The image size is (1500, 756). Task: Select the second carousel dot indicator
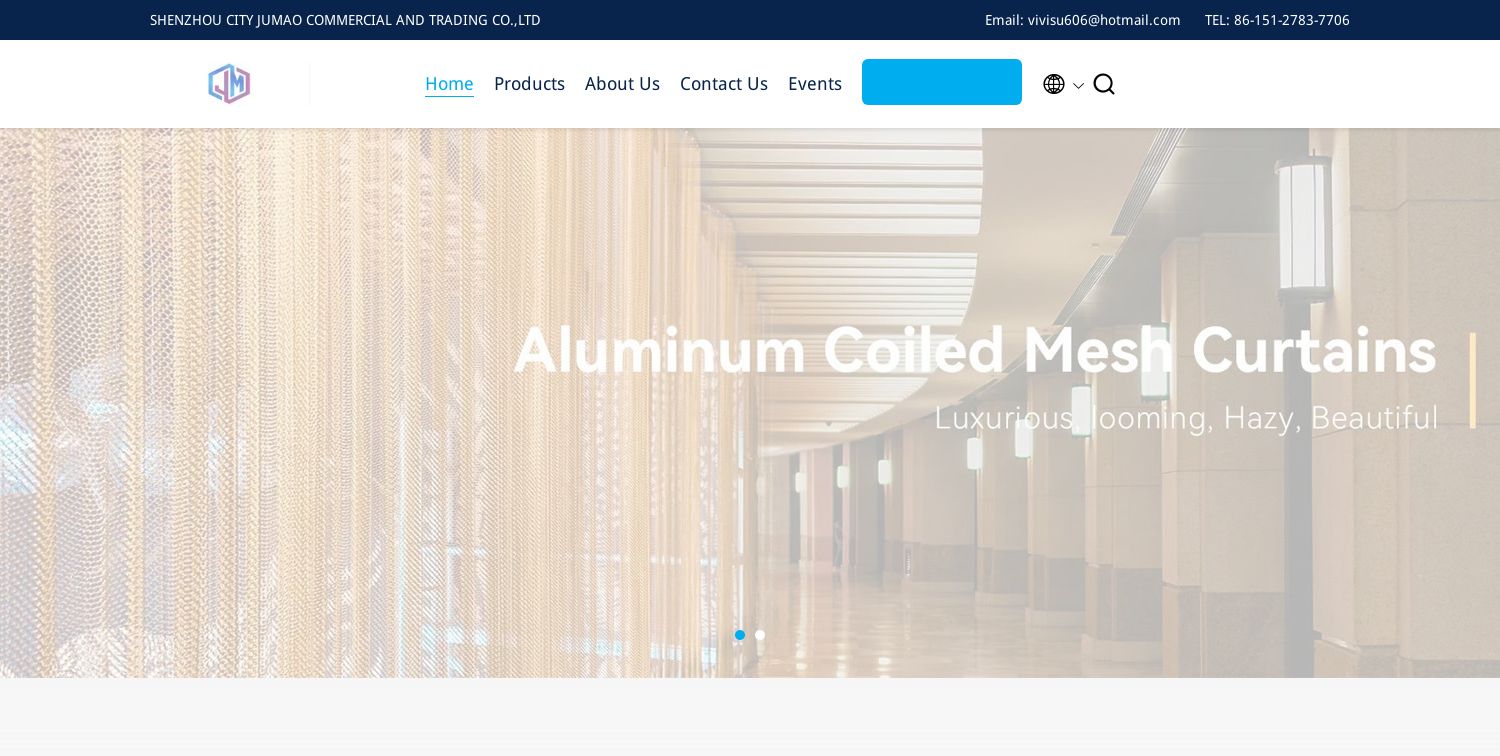pyautogui.click(x=760, y=635)
